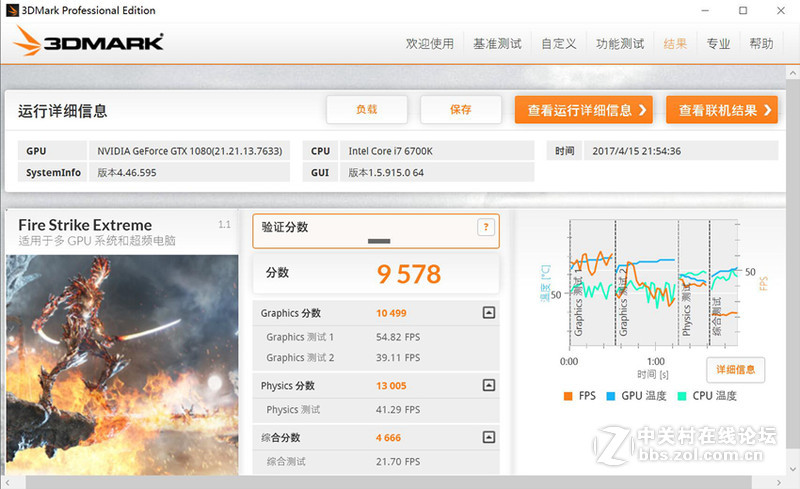Click 查看联机结果 orange button

[722, 110]
